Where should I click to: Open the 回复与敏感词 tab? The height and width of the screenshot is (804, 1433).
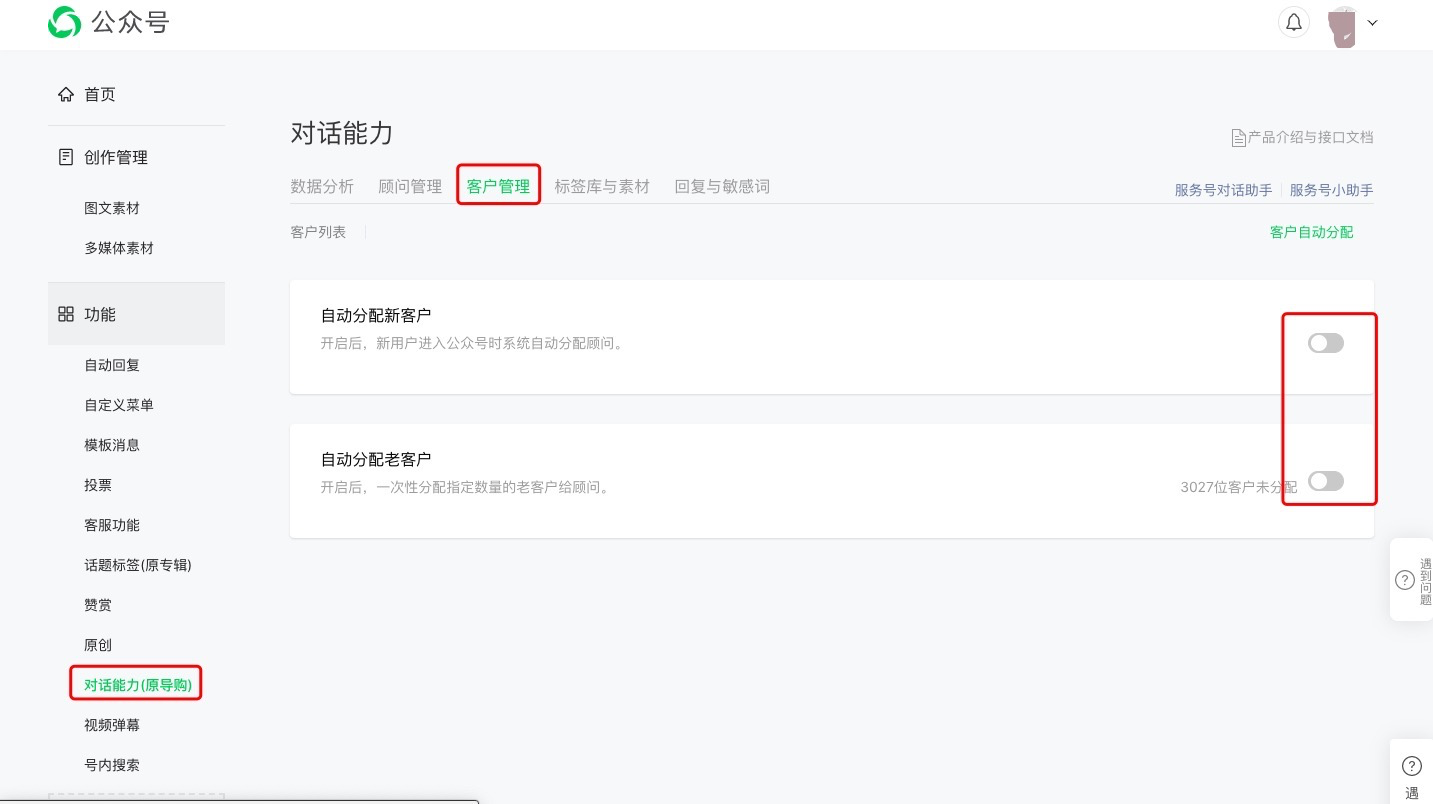tap(721, 186)
